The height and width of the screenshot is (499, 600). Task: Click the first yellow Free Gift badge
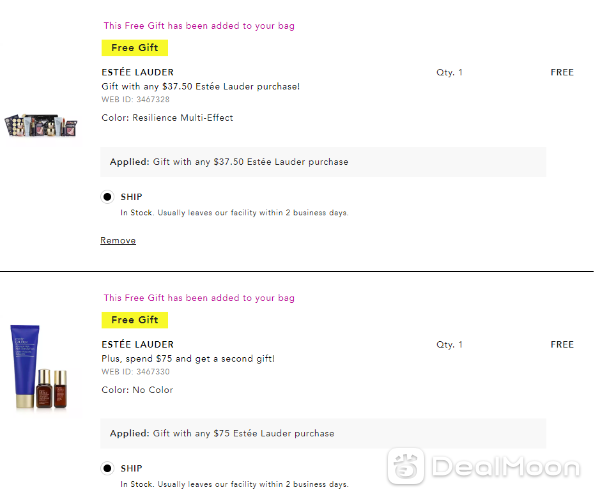coord(135,48)
